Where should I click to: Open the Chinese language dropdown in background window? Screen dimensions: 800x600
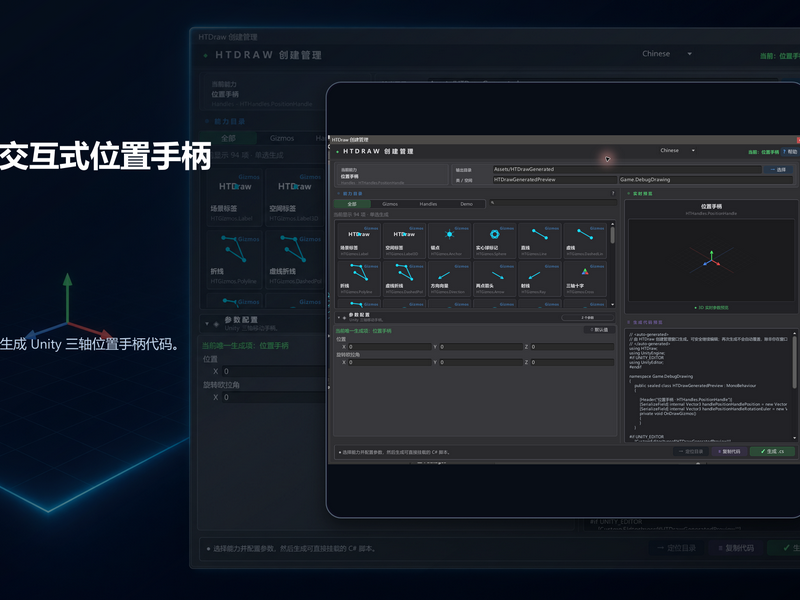[x=667, y=54]
